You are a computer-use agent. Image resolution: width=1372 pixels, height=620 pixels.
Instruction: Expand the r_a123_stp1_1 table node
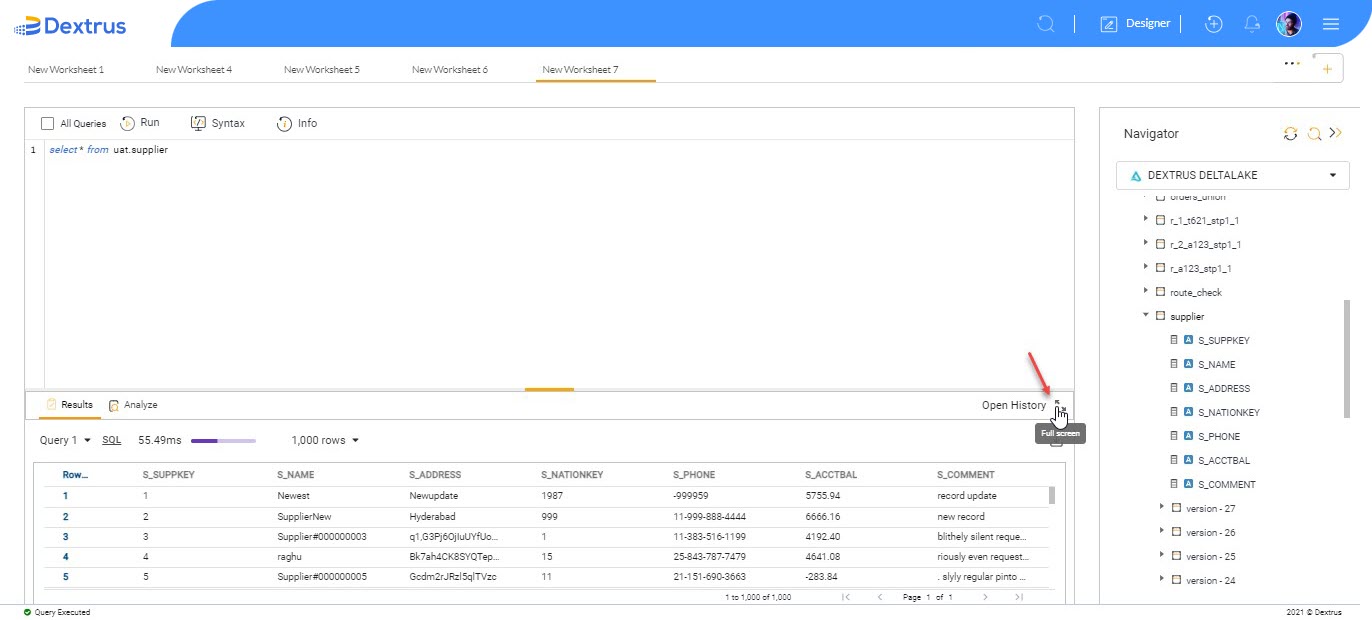pyautogui.click(x=1146, y=268)
